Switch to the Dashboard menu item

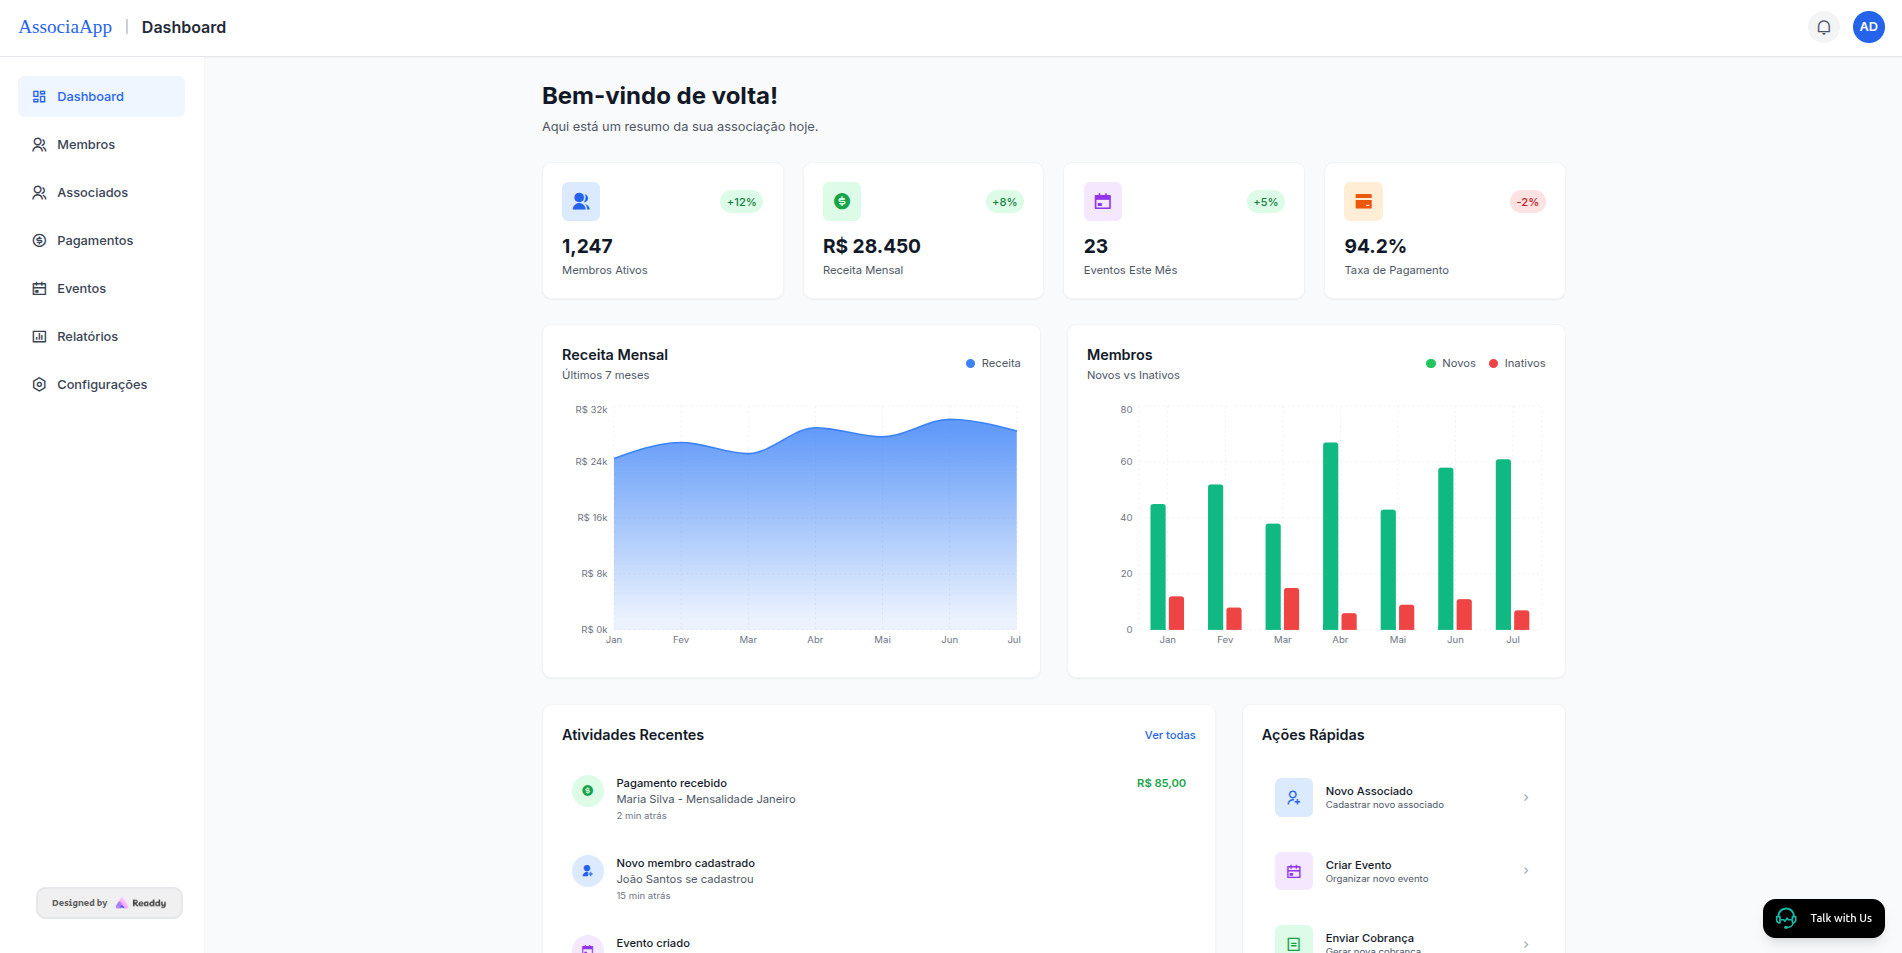(x=91, y=96)
